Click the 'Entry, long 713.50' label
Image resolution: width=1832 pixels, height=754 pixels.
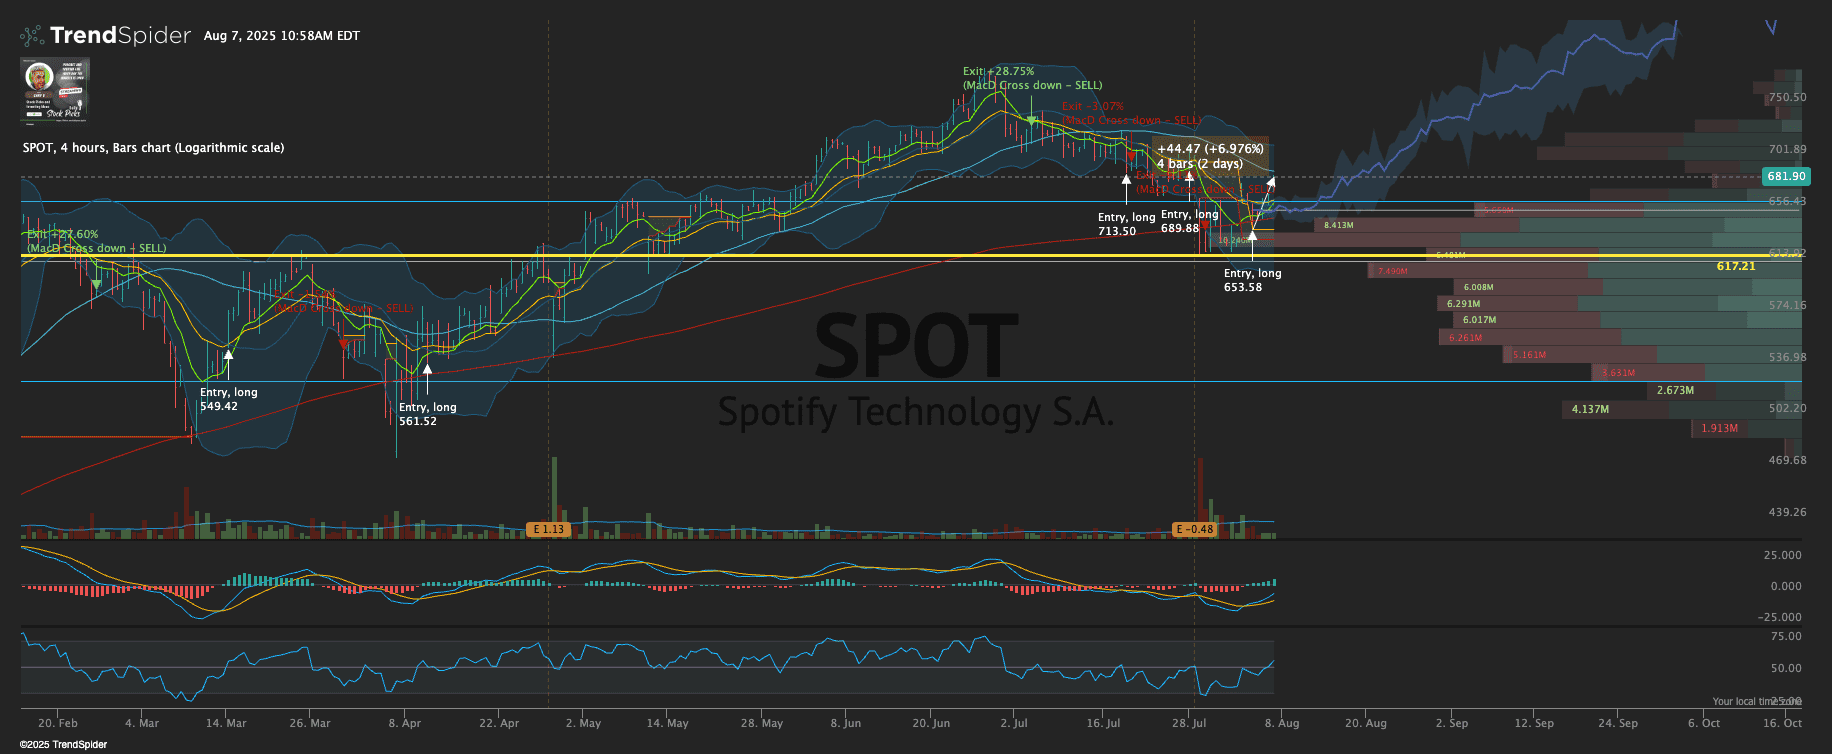pyautogui.click(x=1126, y=224)
